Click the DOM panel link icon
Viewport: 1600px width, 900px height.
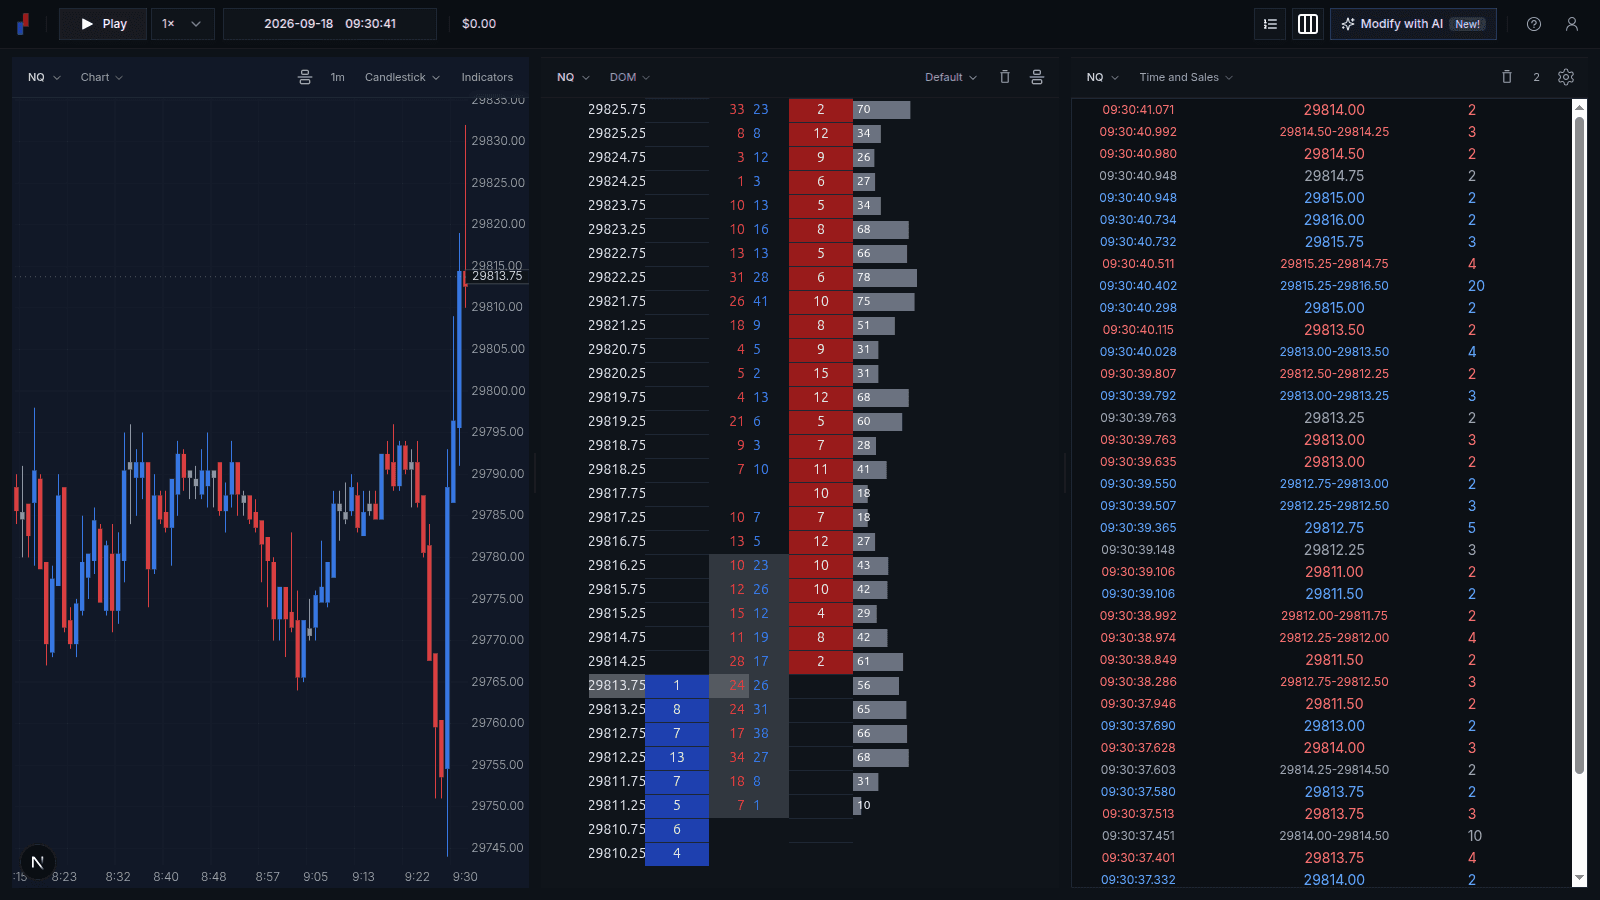(1037, 77)
